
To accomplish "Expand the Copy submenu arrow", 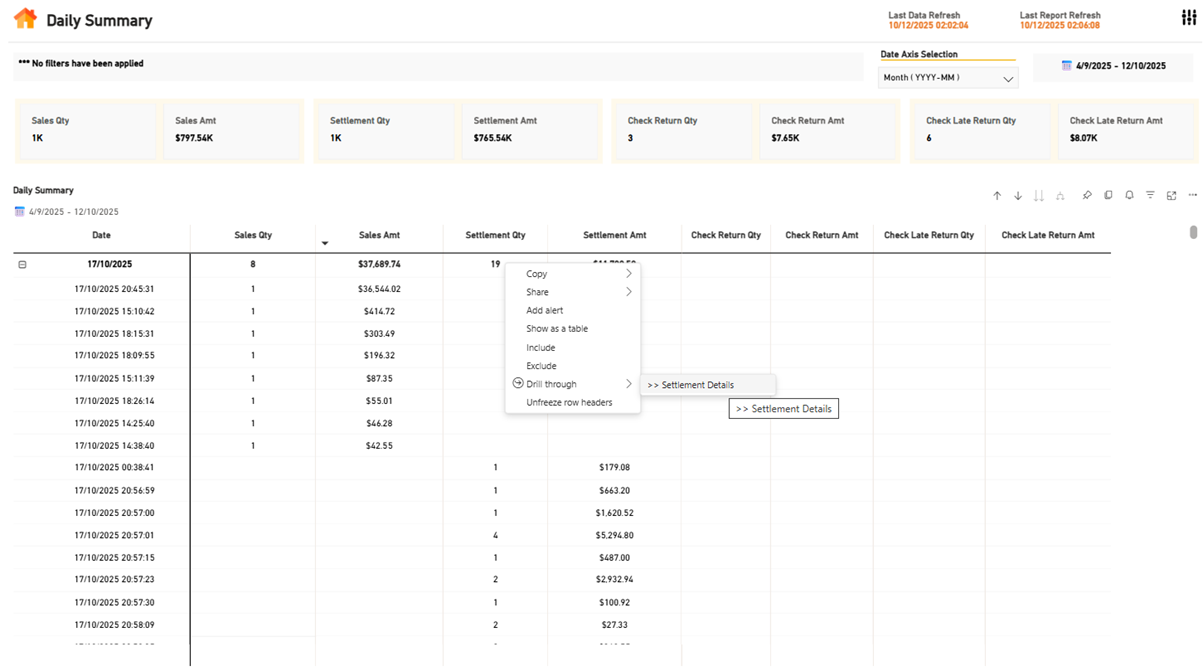I will [629, 273].
